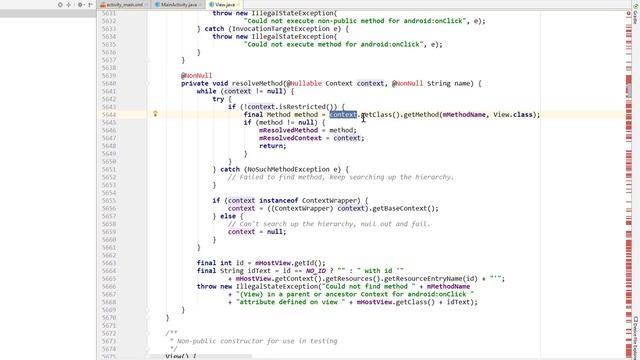The width and height of the screenshot is (640, 360).
Task: Click 'resolveMethod' in the method declaration
Action: pos(257,83)
